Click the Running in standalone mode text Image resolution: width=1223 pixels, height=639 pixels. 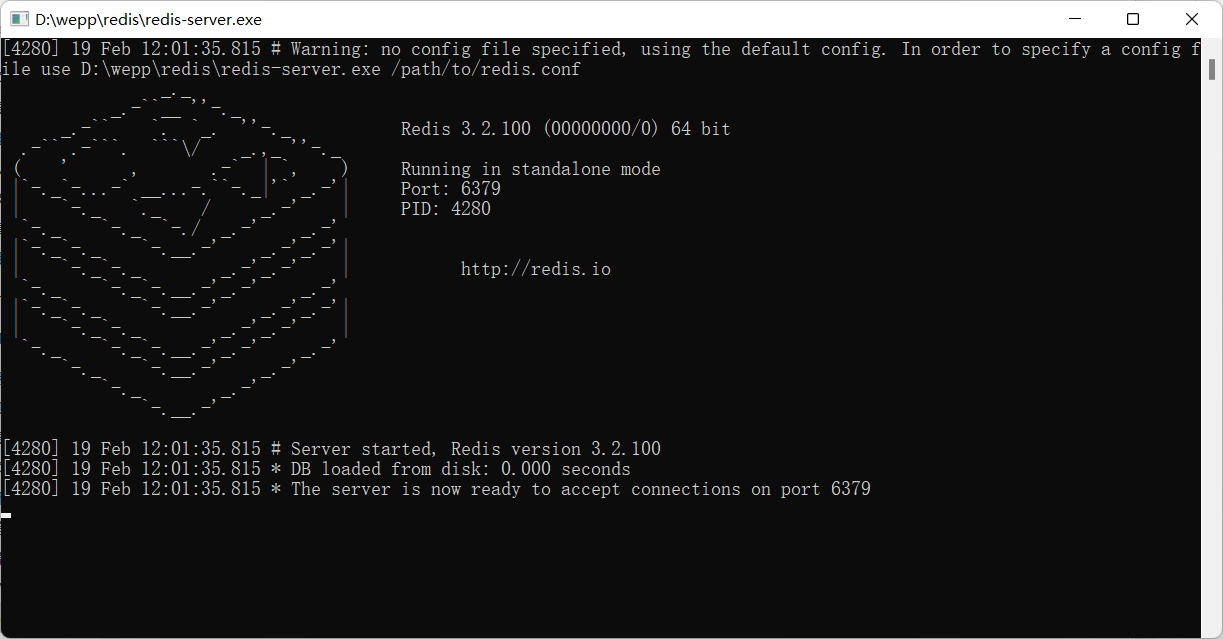[x=530, y=168]
